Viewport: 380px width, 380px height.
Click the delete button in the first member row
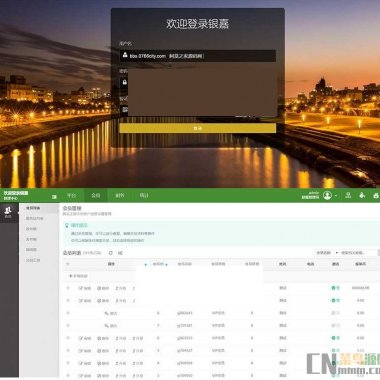click(x=103, y=288)
